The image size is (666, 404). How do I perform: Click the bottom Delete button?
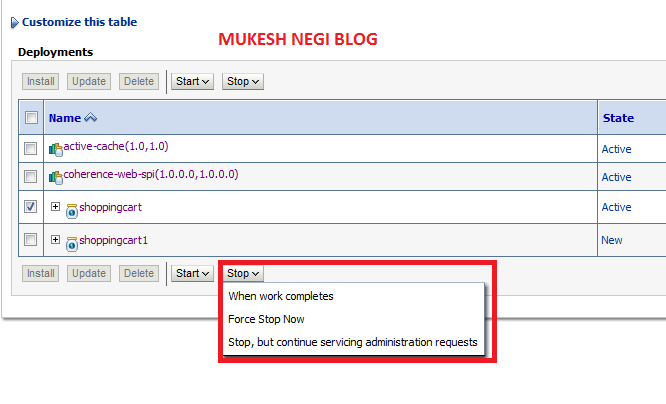coord(139,273)
